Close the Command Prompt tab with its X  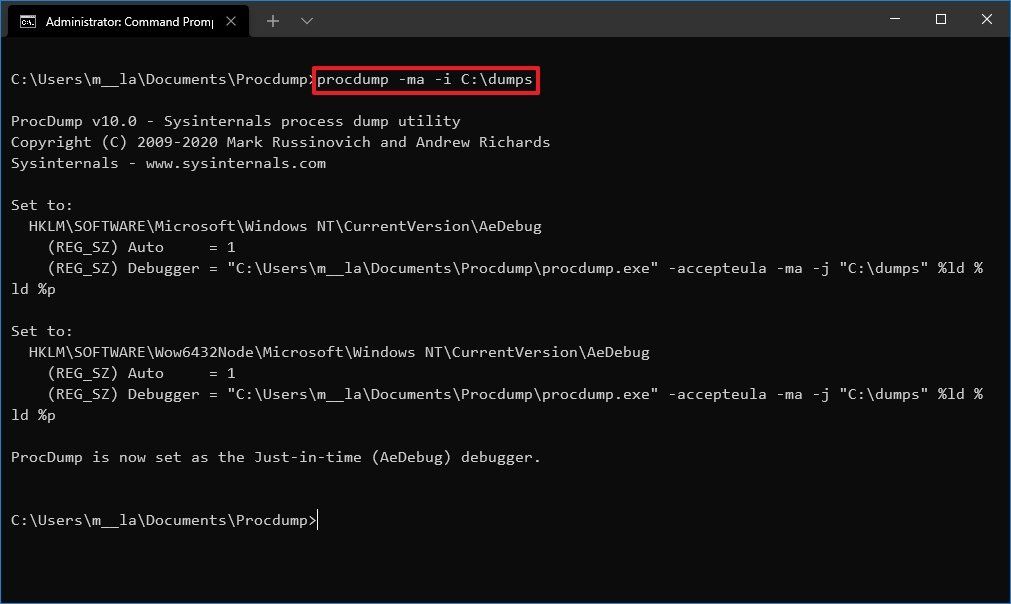click(x=231, y=20)
